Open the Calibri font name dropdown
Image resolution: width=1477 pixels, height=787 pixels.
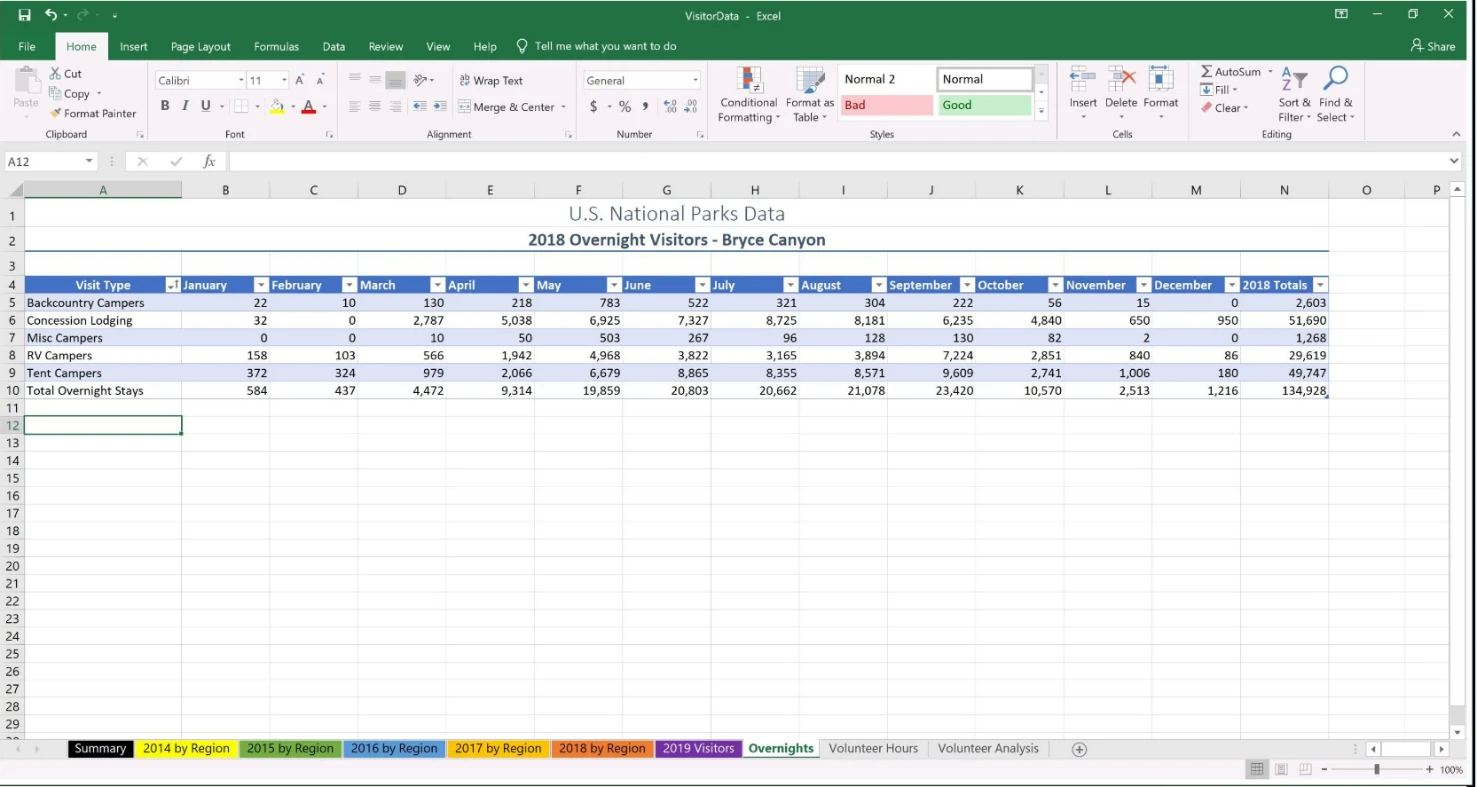click(x=241, y=81)
